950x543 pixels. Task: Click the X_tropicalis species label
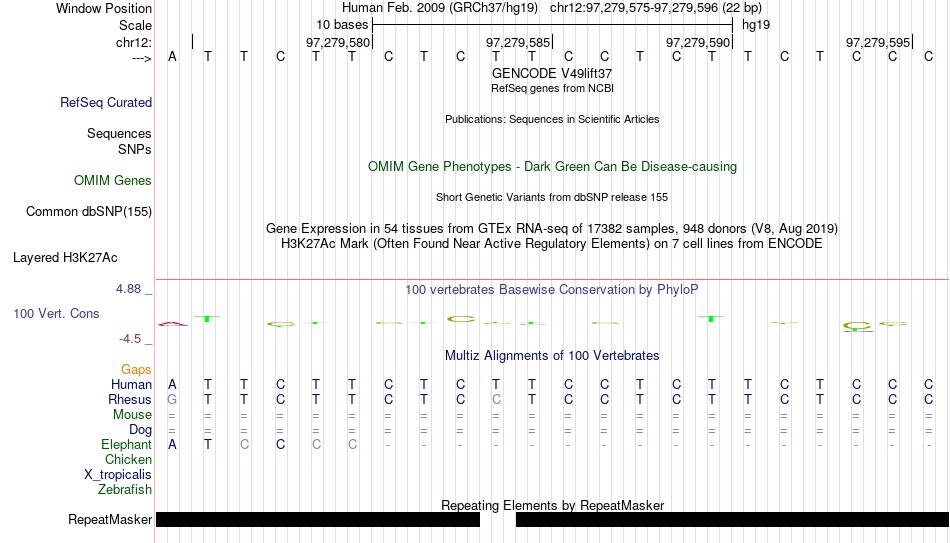(x=118, y=475)
